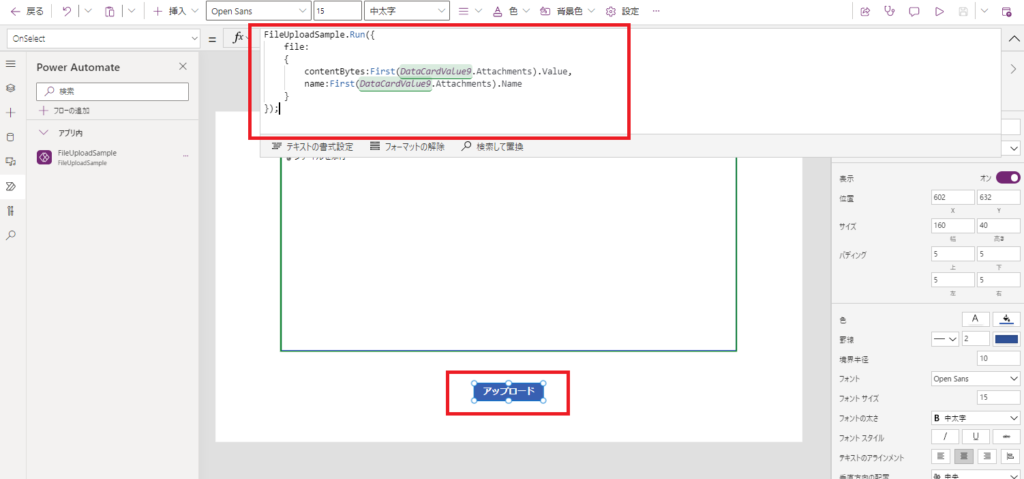Image resolution: width=1024 pixels, height=479 pixels.
Task: Preview the app with play icon
Action: click(939, 11)
